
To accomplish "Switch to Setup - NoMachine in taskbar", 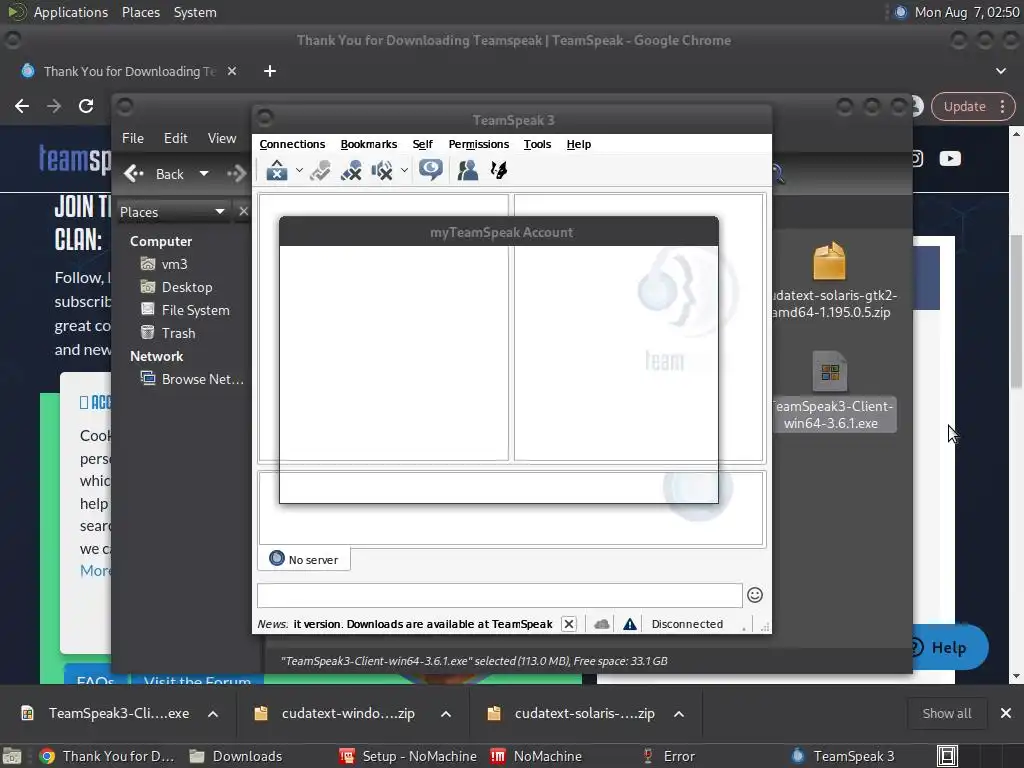I will tap(408, 756).
